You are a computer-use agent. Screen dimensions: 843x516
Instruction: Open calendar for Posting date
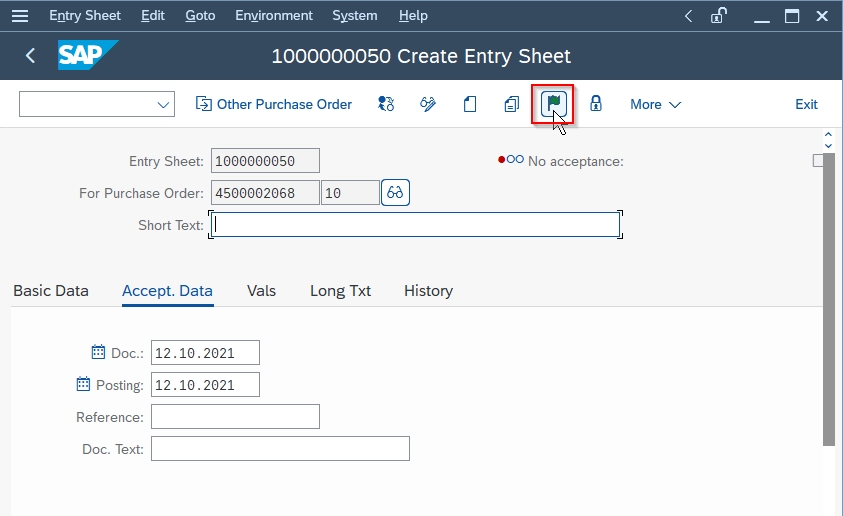[x=83, y=384]
